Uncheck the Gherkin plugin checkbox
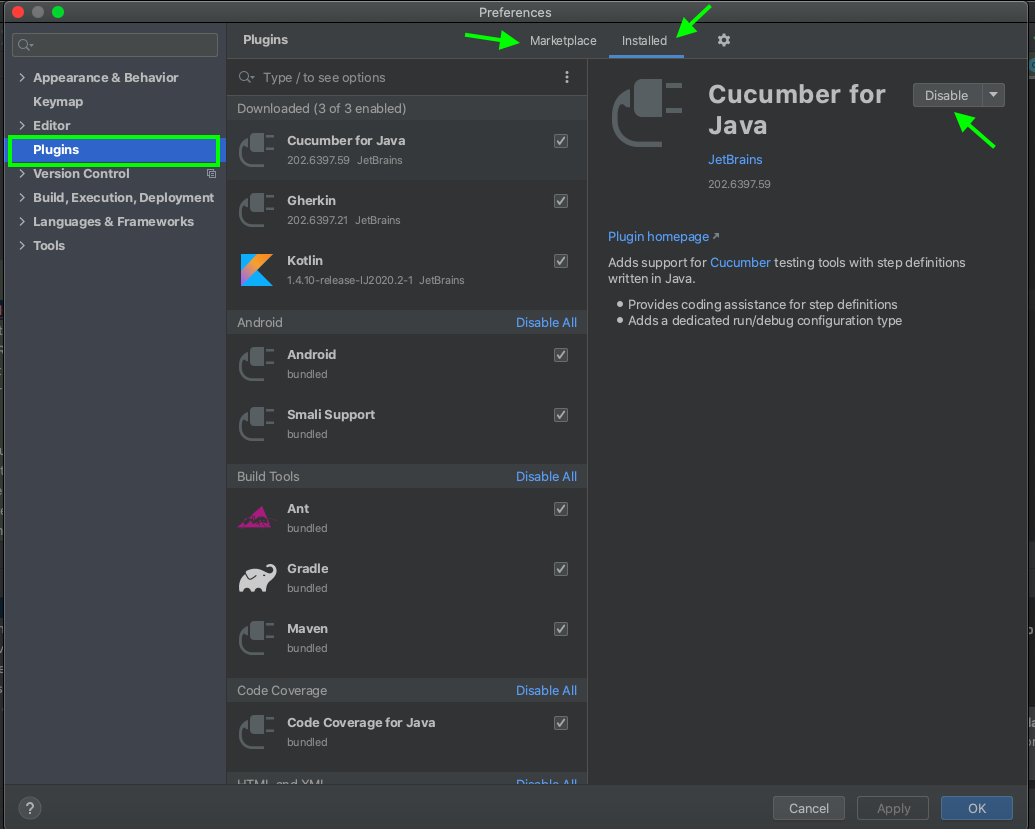Screen dimensions: 1035x829 pos(561,201)
